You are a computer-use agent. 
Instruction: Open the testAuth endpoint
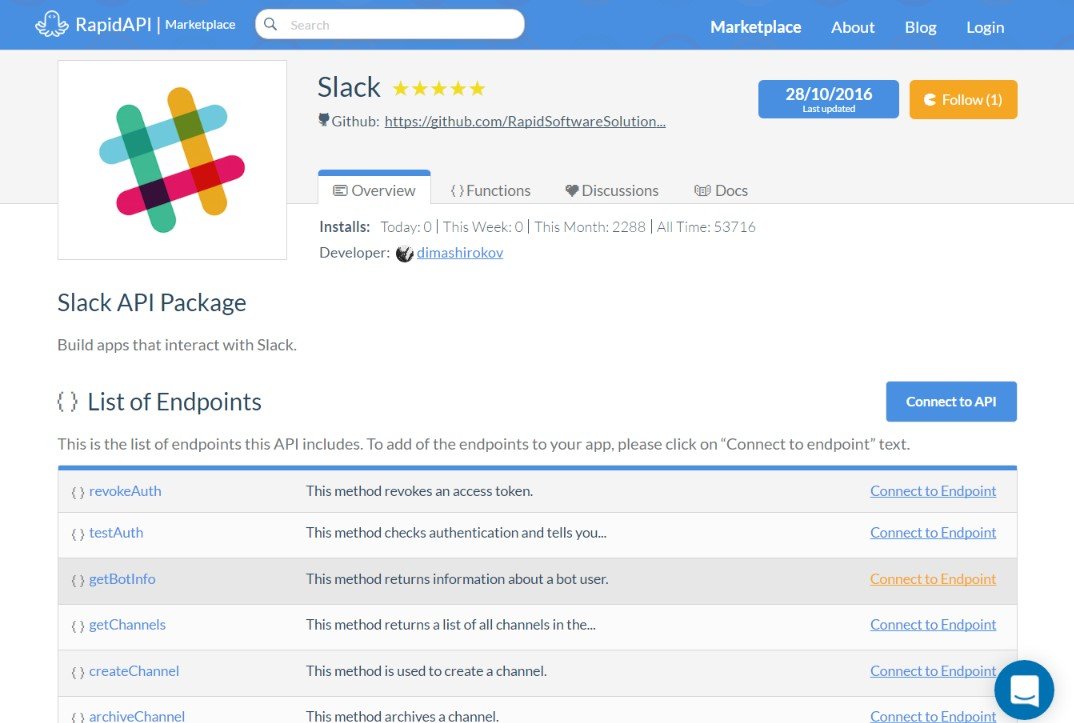(x=116, y=533)
